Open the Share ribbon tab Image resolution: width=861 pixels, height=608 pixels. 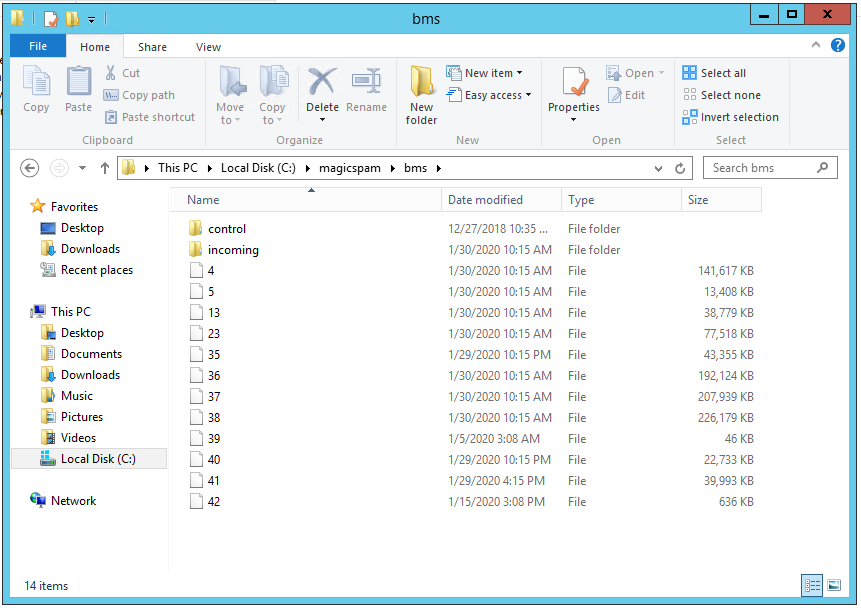click(152, 47)
